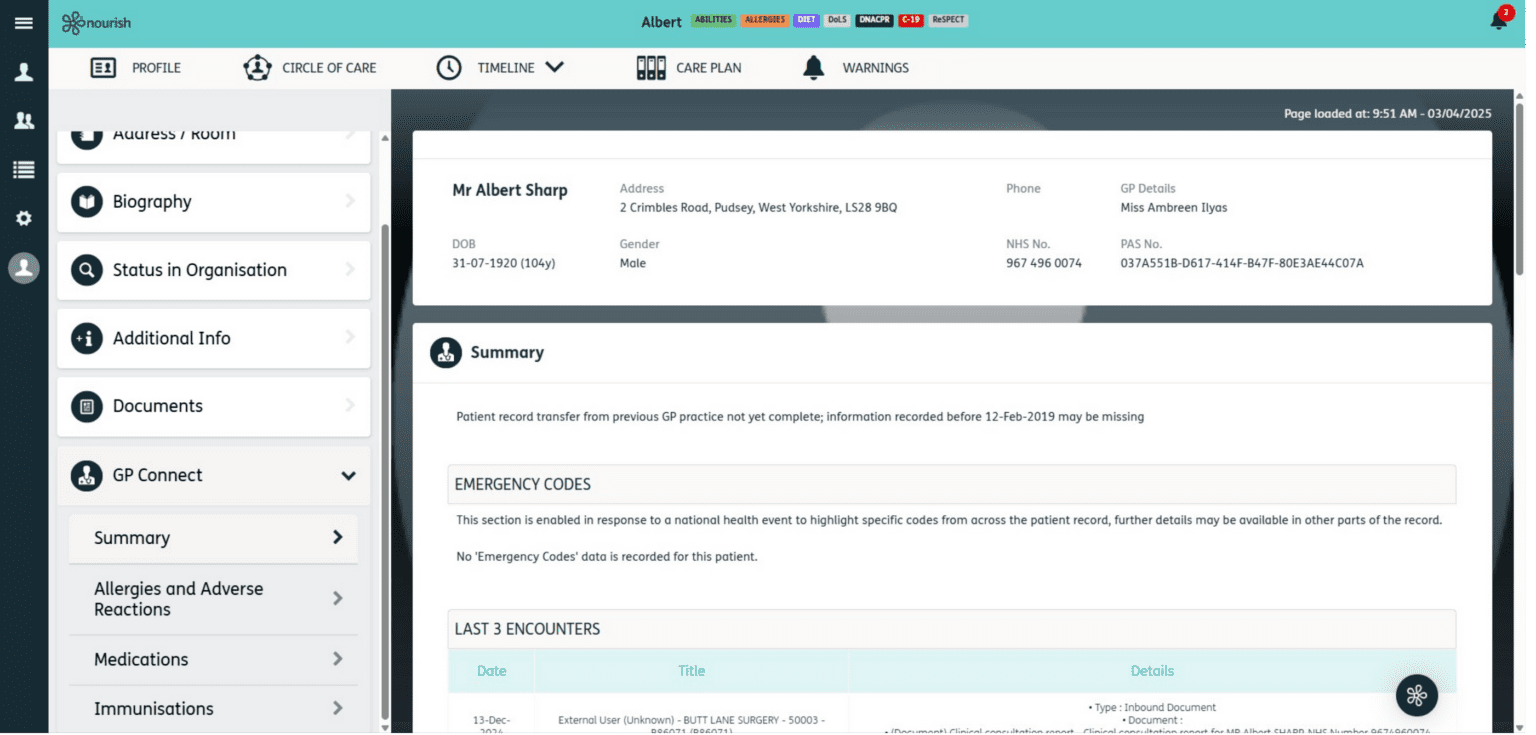1536x735 pixels.
Task: Open the settings gear in sidebar
Action: click(x=24, y=218)
